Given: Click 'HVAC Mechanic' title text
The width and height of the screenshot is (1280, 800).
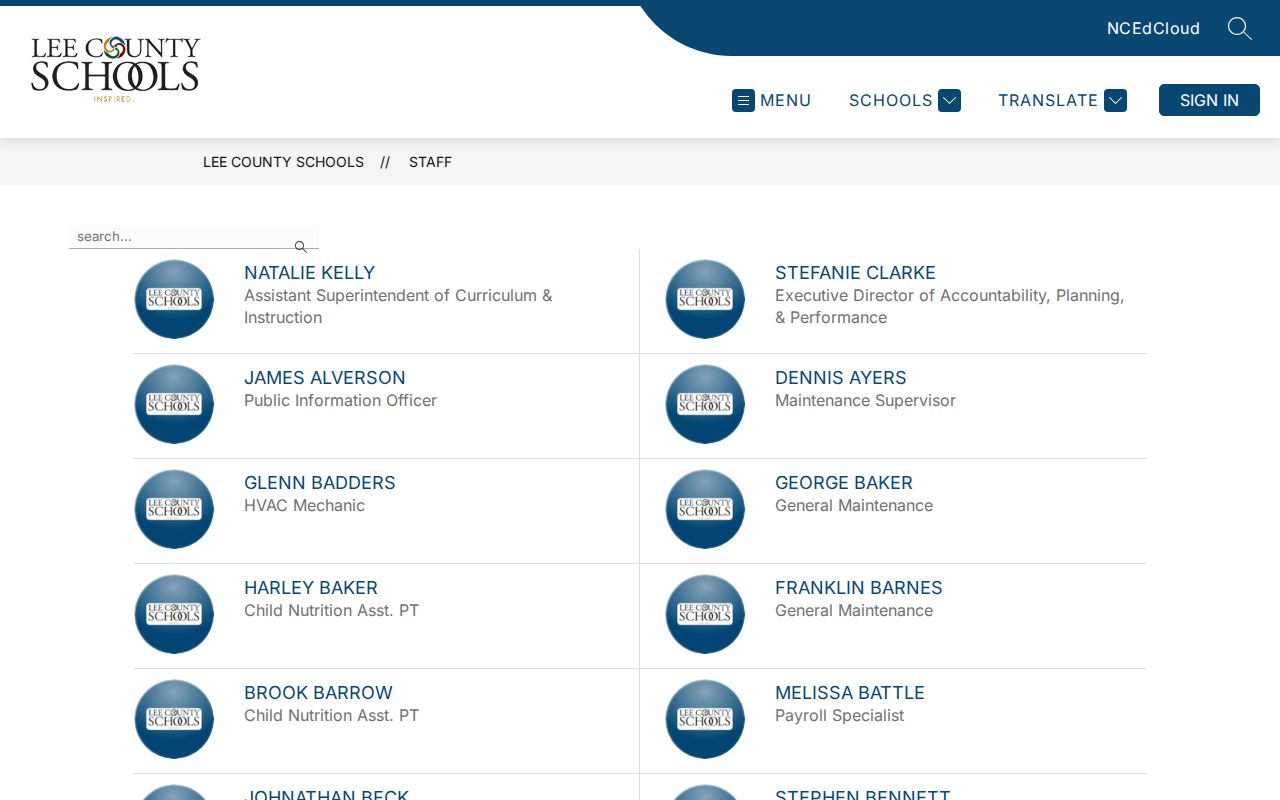Looking at the screenshot, I should 304,506.
